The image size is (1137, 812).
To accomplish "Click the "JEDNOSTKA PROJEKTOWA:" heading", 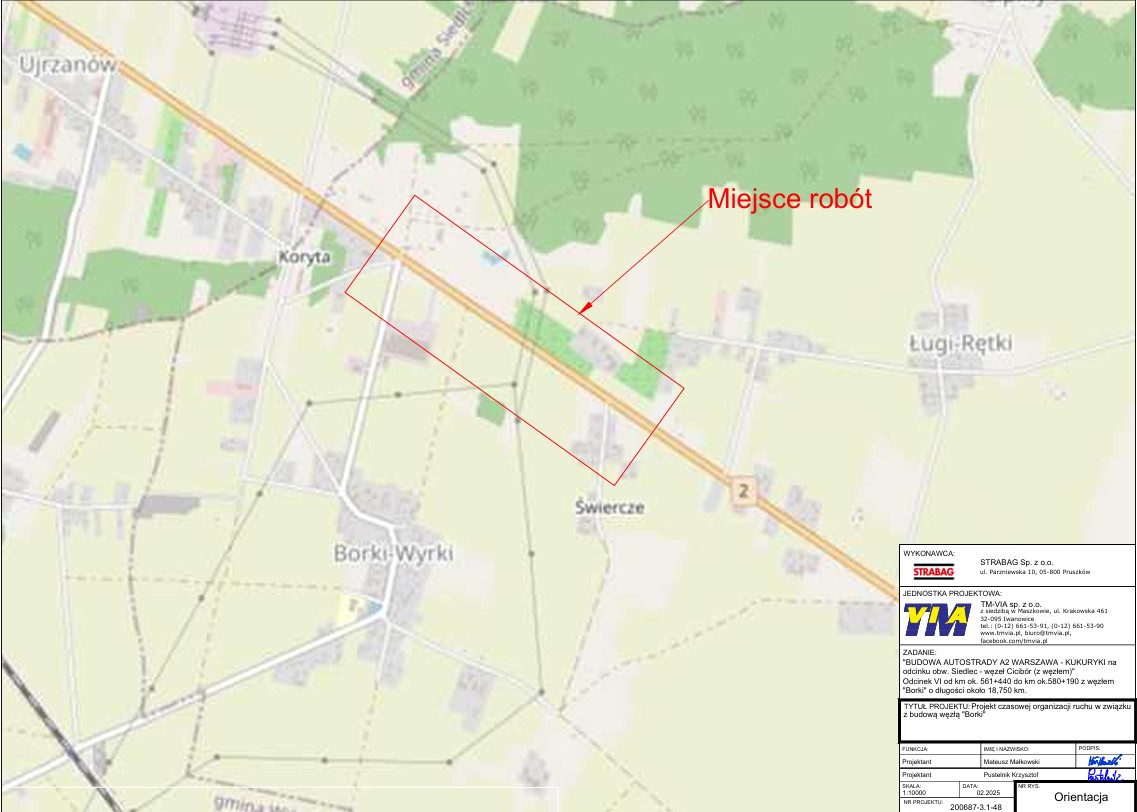I will [952, 593].
